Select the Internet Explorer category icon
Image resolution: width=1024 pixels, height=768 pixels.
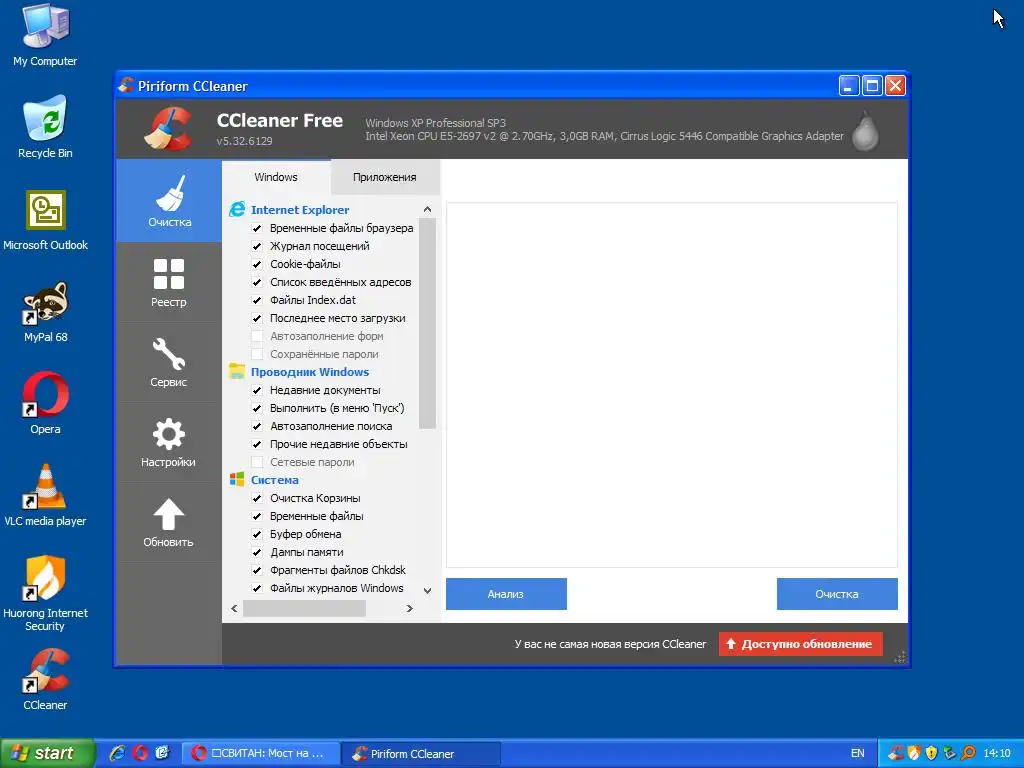pyautogui.click(x=236, y=210)
